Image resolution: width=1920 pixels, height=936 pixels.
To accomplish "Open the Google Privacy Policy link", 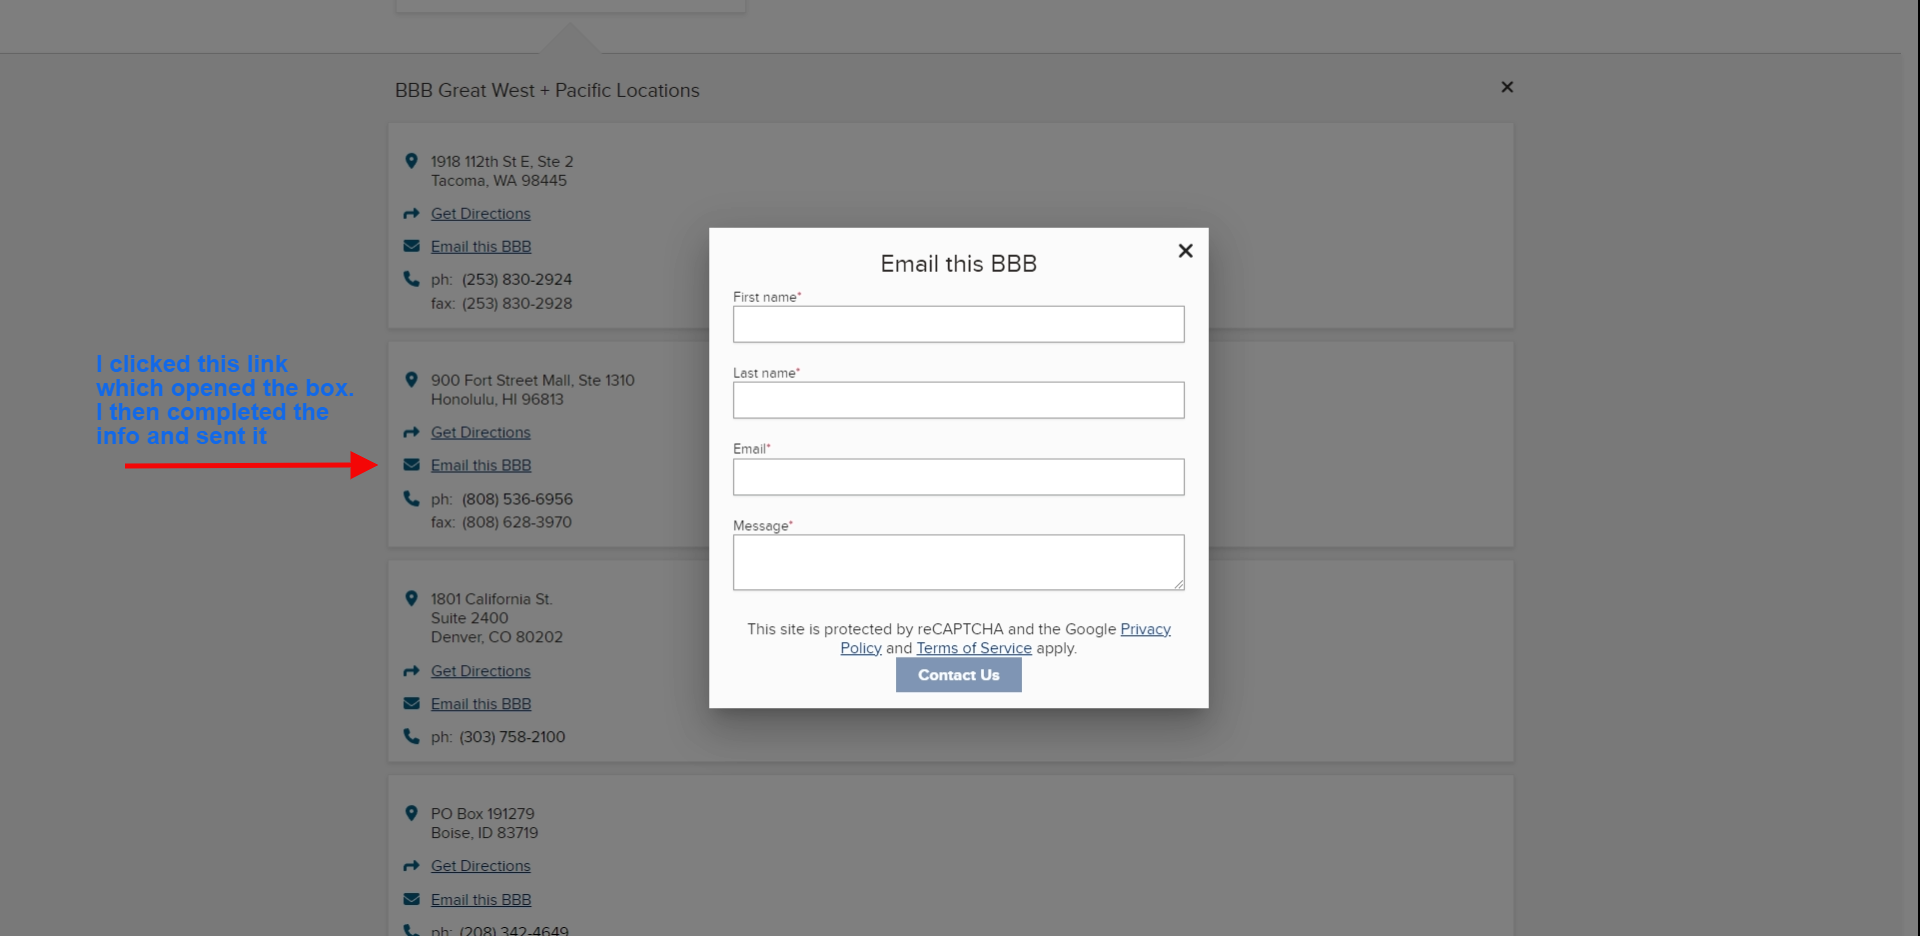I will [1144, 629].
